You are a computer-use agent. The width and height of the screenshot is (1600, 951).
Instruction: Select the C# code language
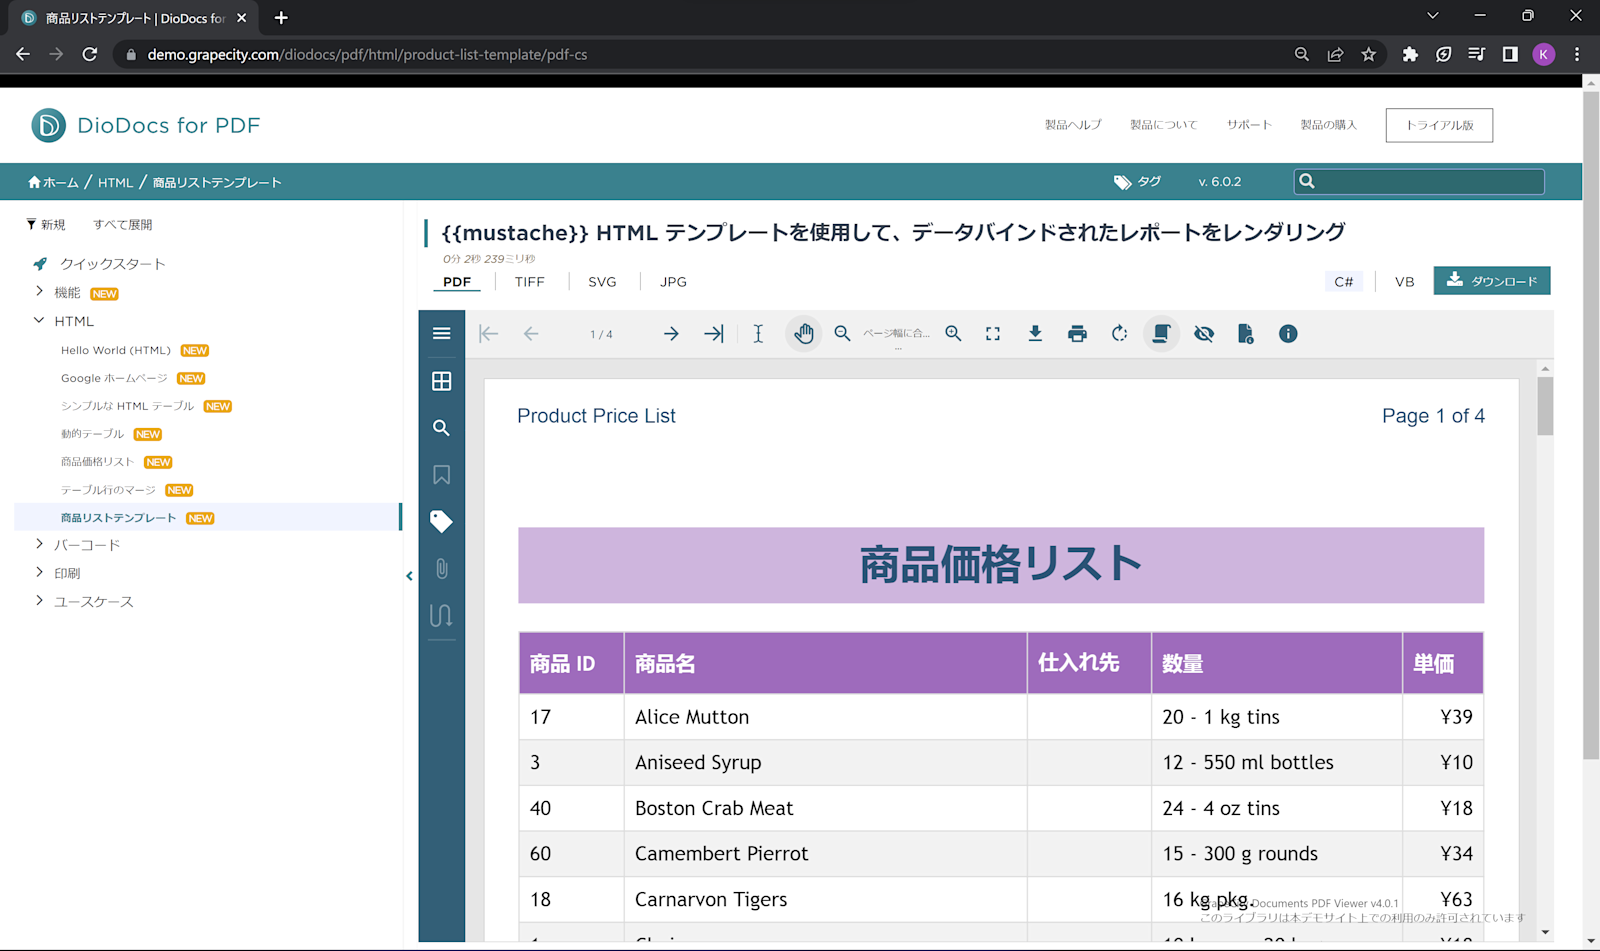coord(1344,282)
